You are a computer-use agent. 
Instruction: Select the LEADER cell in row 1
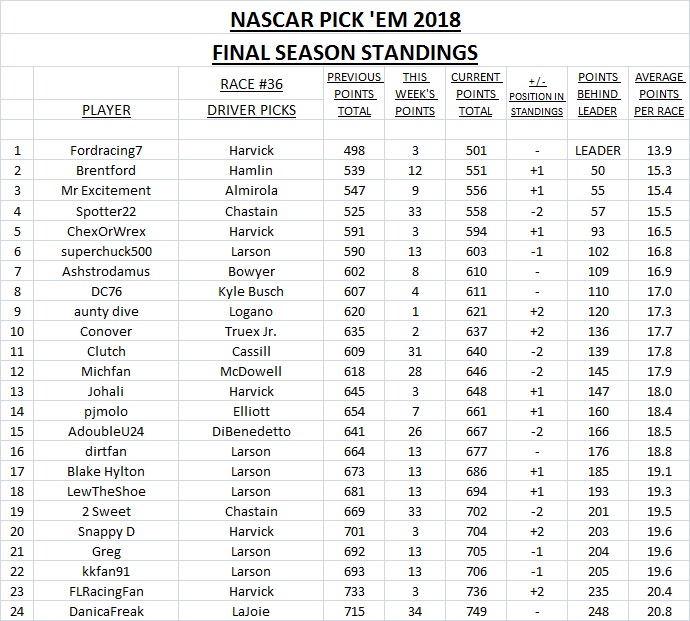pyautogui.click(x=598, y=150)
